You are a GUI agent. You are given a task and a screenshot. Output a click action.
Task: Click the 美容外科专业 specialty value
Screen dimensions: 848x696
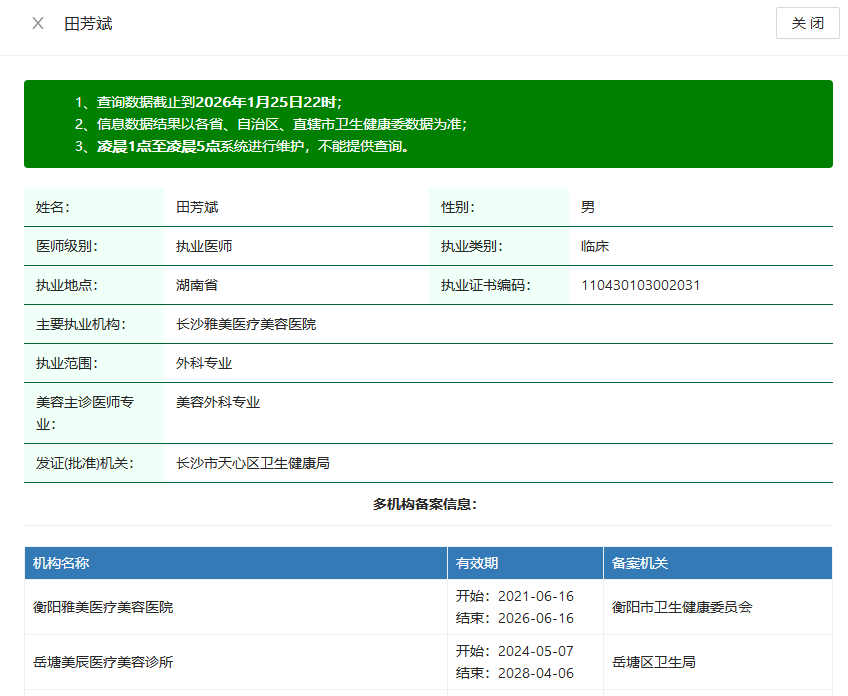click(x=218, y=402)
